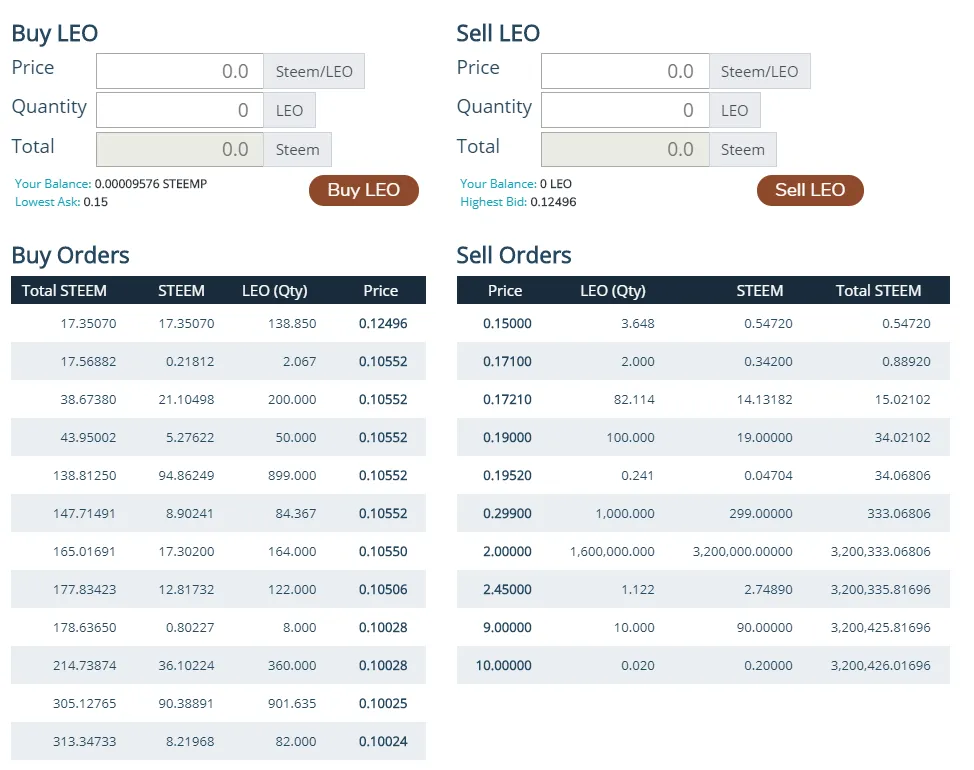Select buy order price 0.10550

[x=383, y=551]
